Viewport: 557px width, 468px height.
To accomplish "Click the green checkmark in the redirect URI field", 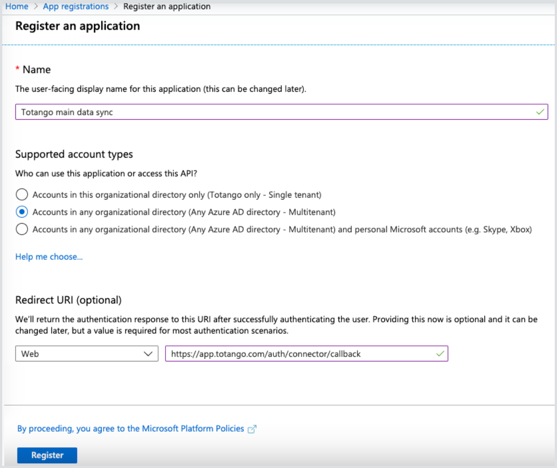I will pos(440,354).
